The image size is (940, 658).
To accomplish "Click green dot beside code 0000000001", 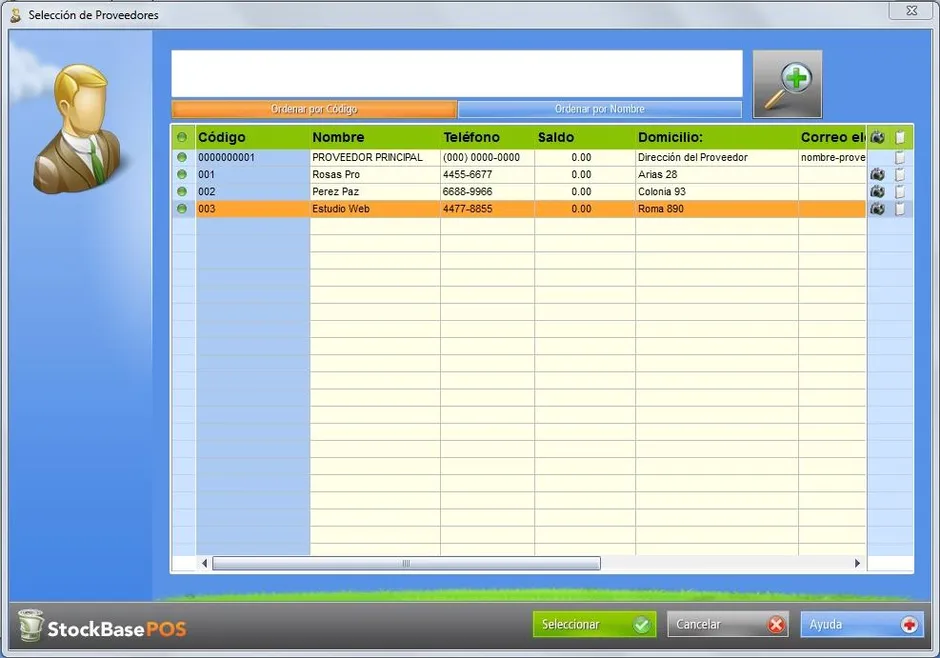I will coord(182,158).
